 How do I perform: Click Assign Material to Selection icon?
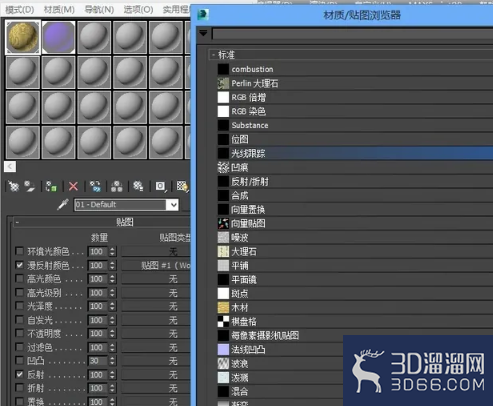(x=51, y=186)
